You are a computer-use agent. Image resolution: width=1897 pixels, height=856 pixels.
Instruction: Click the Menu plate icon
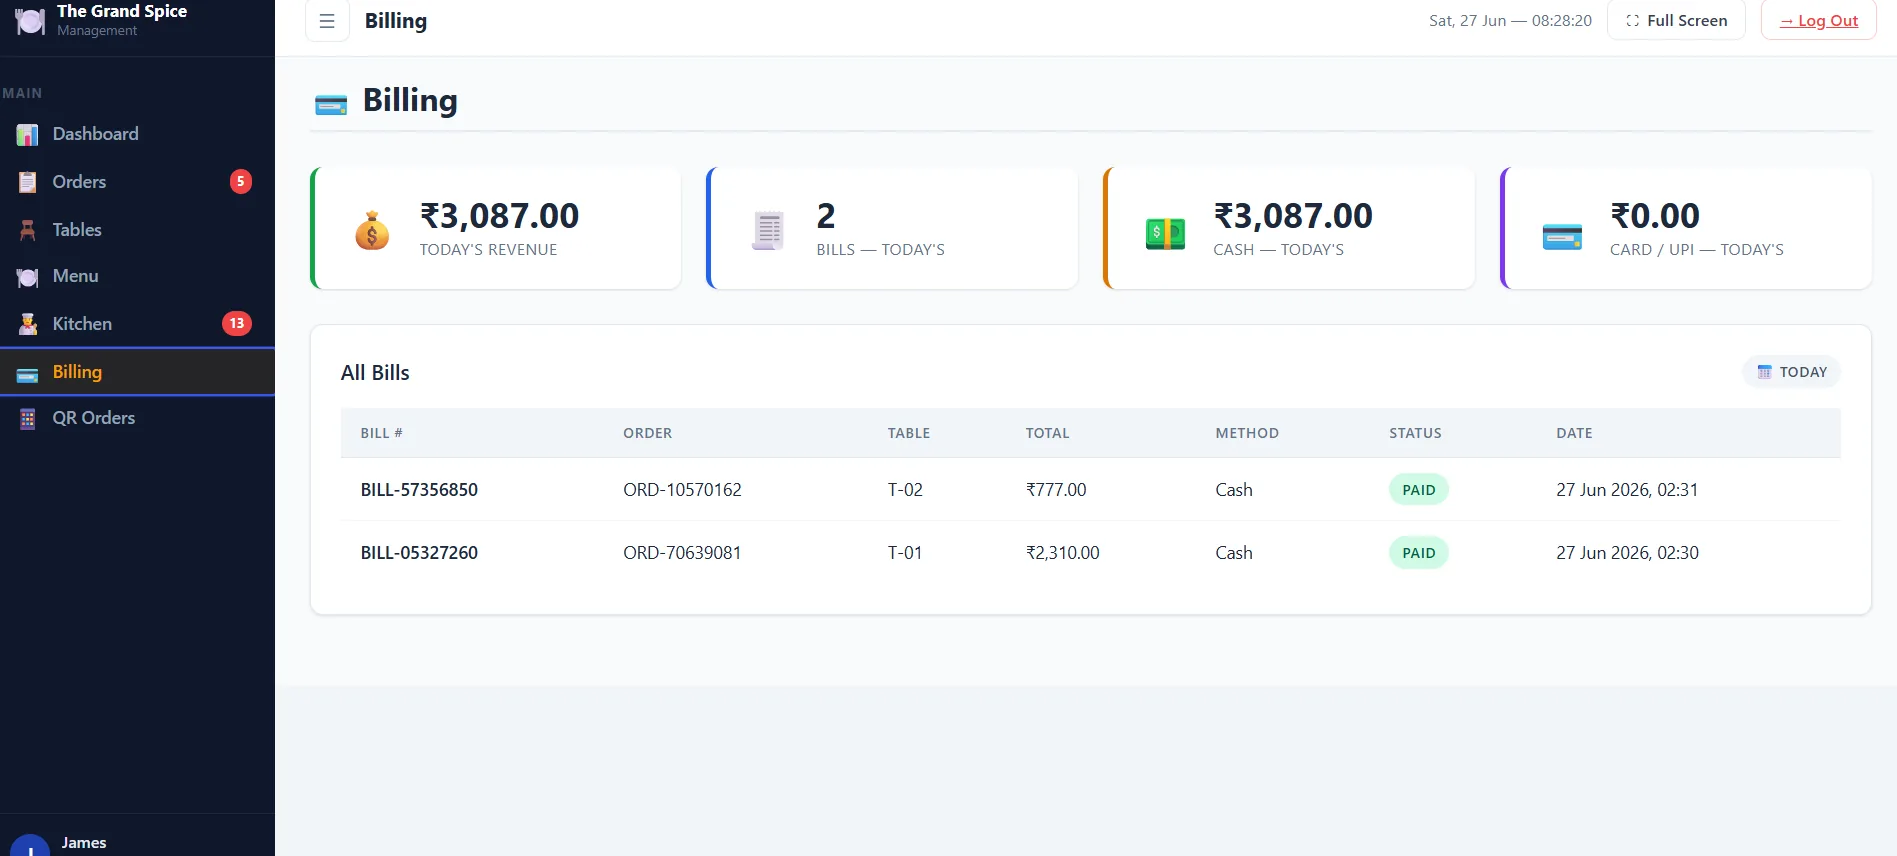tap(28, 277)
